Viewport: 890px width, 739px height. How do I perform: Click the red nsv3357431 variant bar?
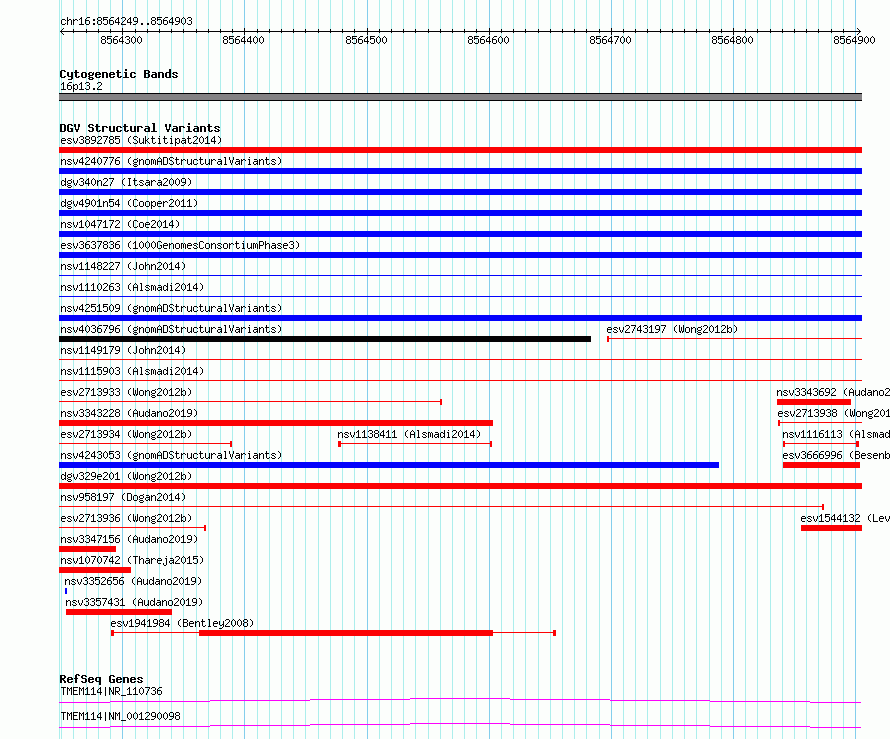click(119, 612)
